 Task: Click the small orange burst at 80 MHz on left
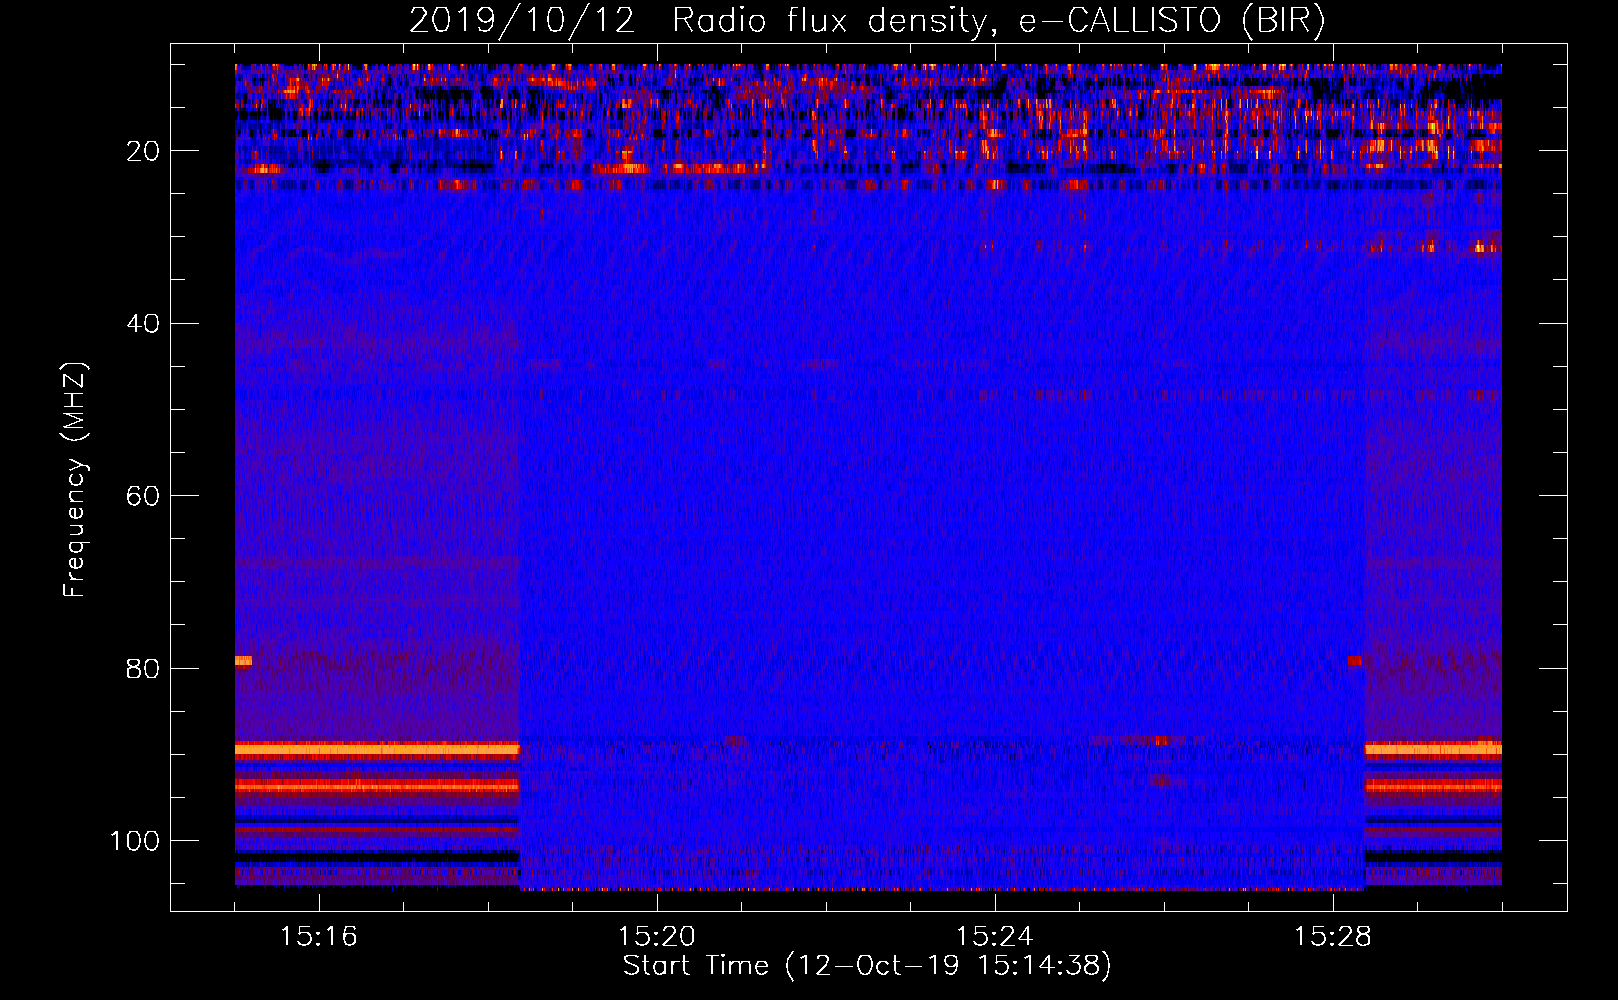click(243, 661)
